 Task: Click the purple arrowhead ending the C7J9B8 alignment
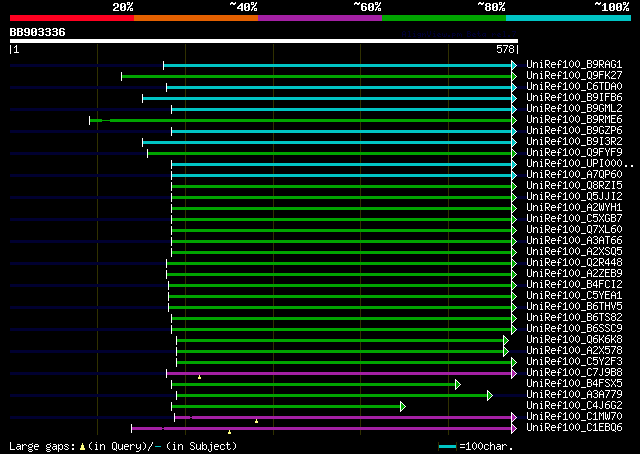click(514, 374)
